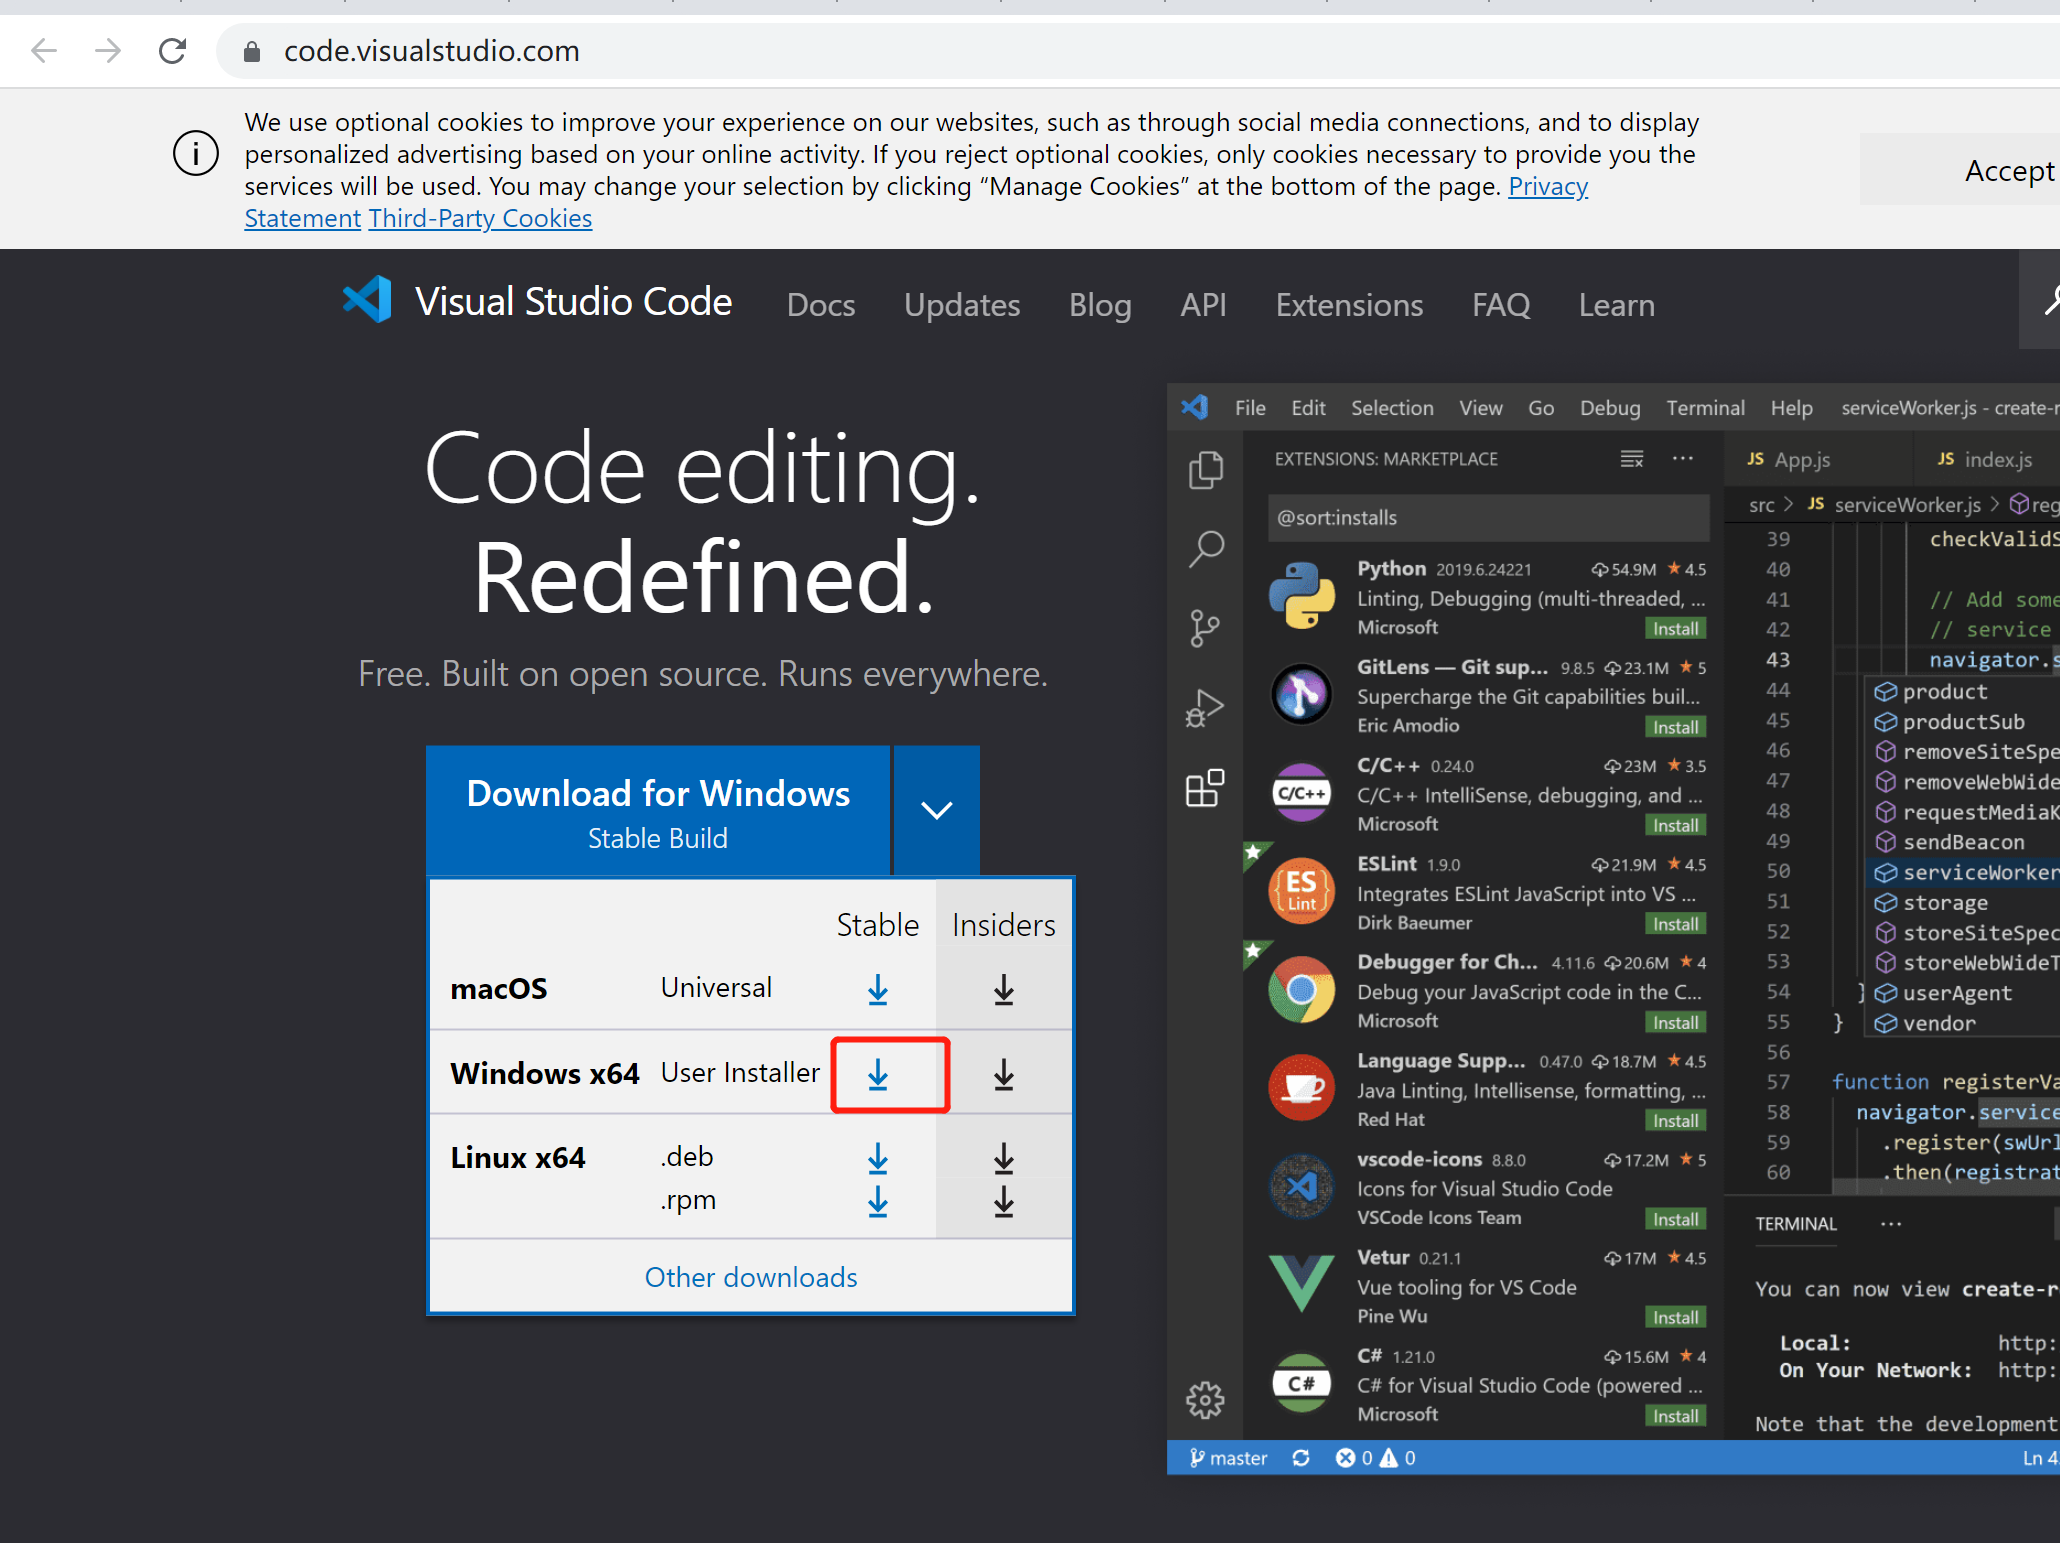Open the Terminal menu in VS Code

click(x=1705, y=408)
